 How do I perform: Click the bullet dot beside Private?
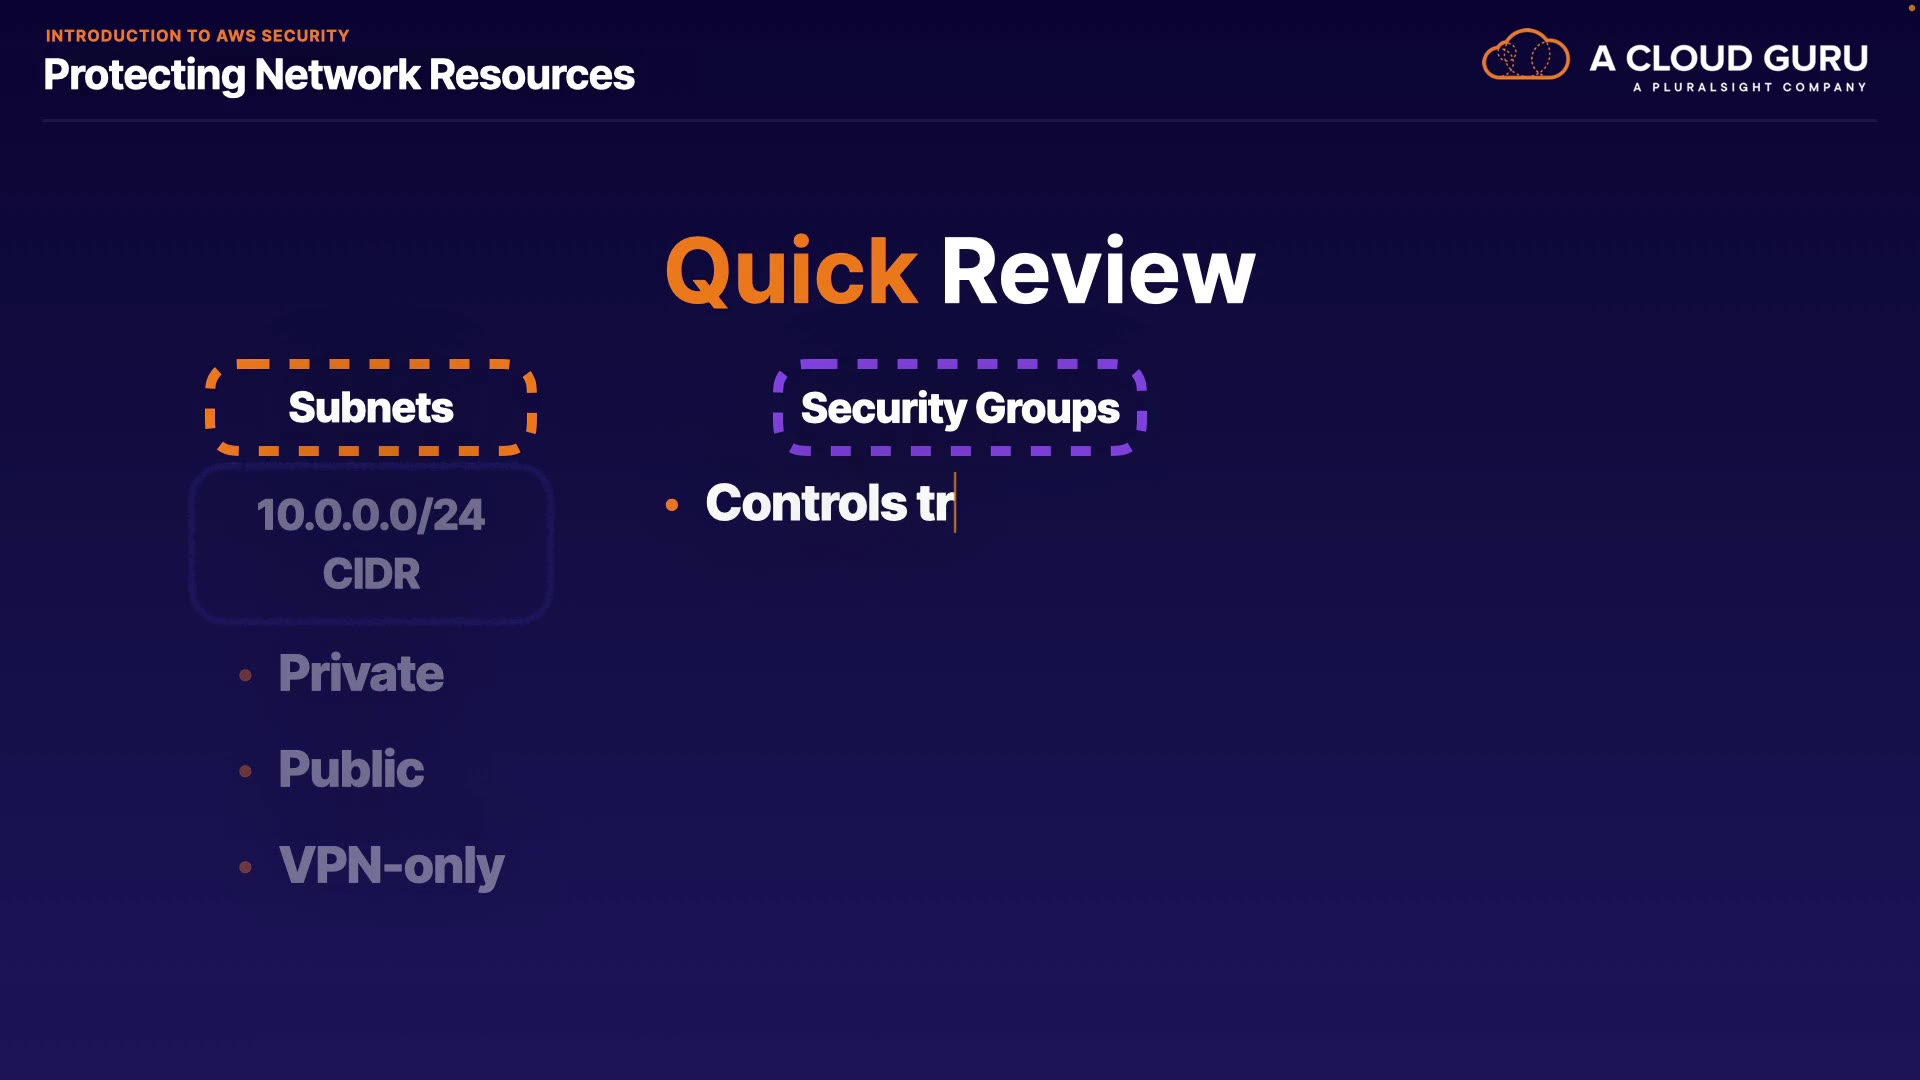(x=246, y=676)
